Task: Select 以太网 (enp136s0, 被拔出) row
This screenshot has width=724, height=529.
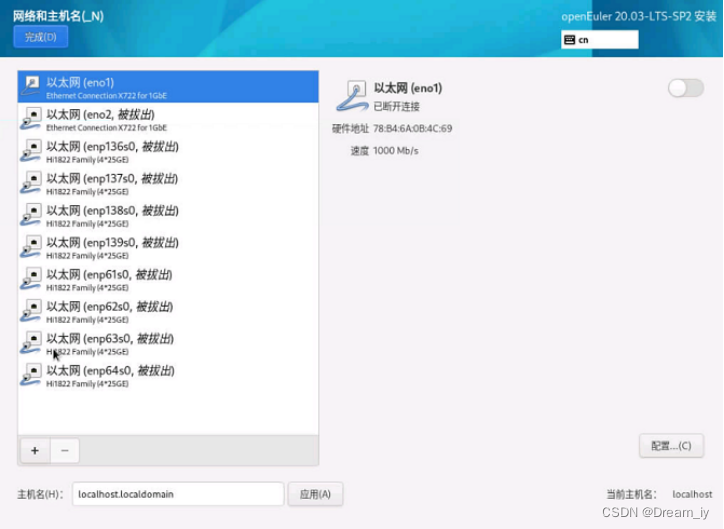Action: (168, 150)
